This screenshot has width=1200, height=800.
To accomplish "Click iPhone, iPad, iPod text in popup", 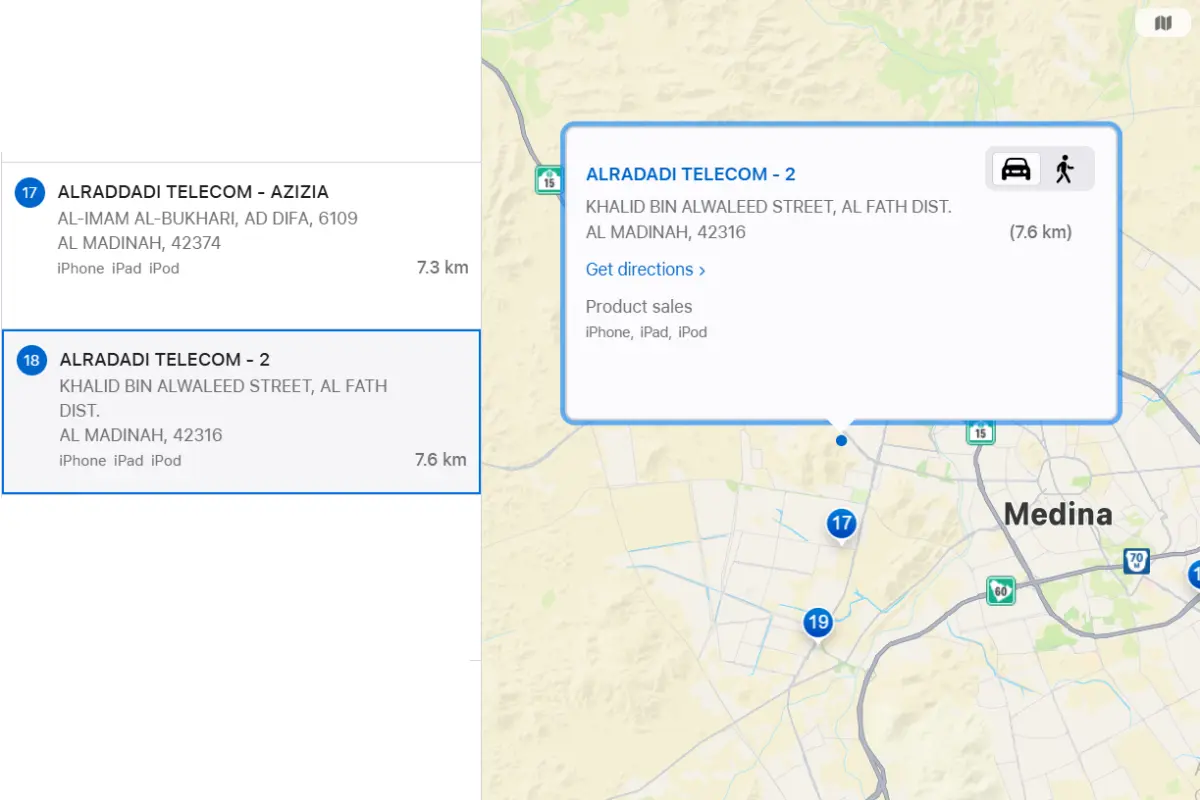I will (646, 332).
